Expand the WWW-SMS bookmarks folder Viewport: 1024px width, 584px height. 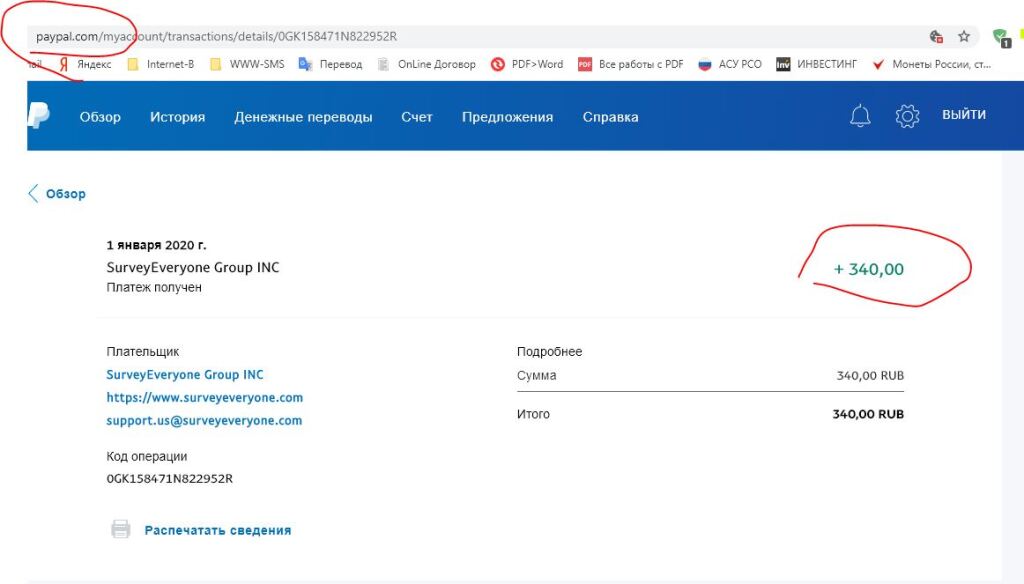tap(246, 64)
